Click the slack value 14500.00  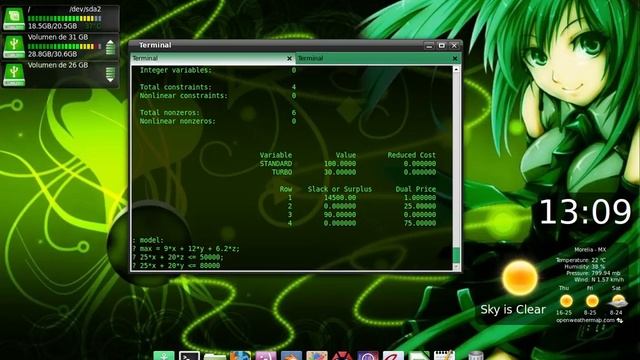(x=340, y=198)
